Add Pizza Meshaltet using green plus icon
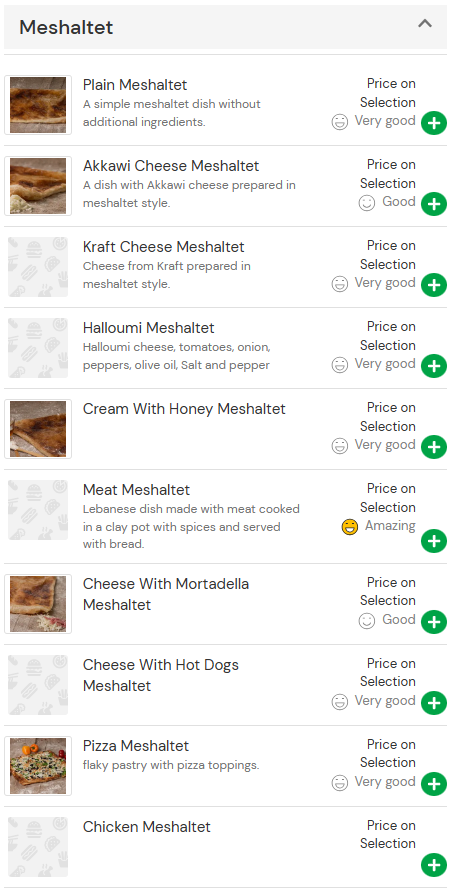This screenshot has height=888, width=455. click(433, 784)
